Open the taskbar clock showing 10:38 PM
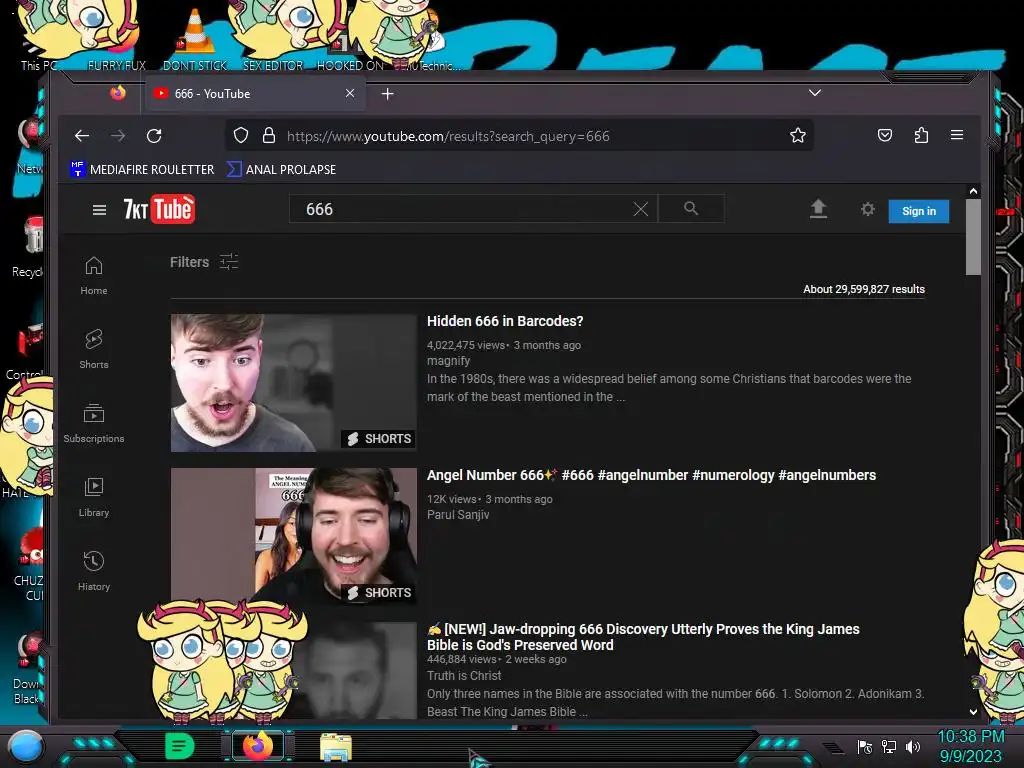 pyautogui.click(x=970, y=746)
